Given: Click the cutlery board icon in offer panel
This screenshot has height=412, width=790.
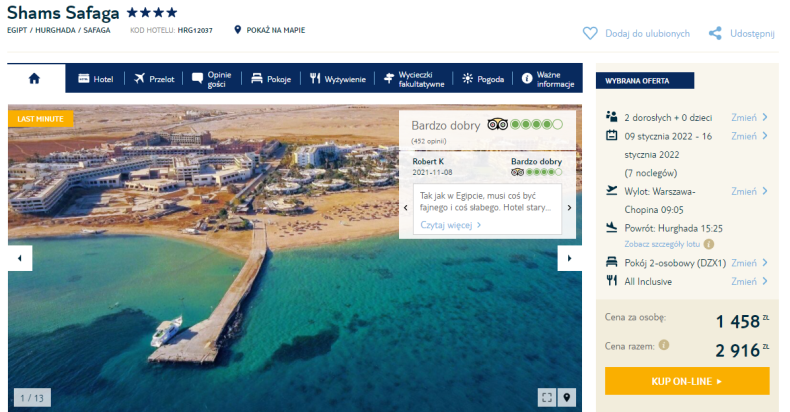Looking at the screenshot, I should click(x=612, y=281).
